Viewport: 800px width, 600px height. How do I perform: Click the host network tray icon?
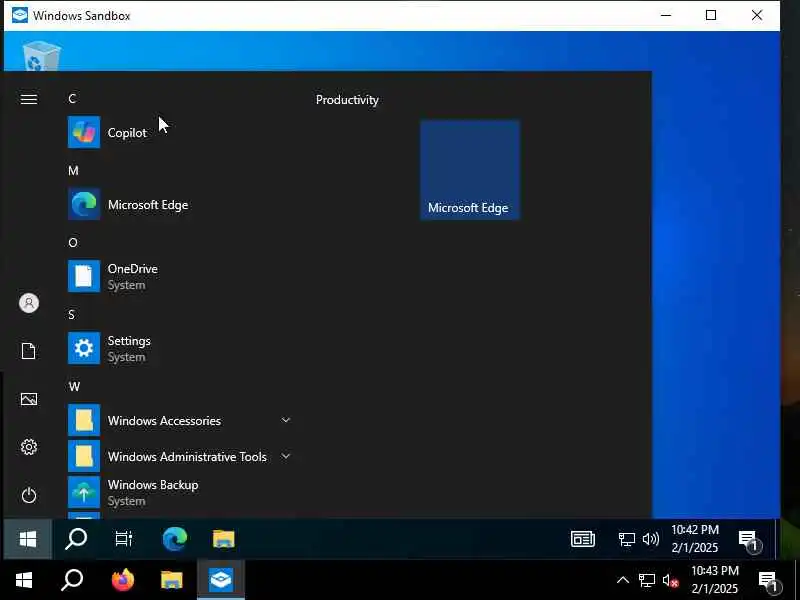(x=646, y=580)
